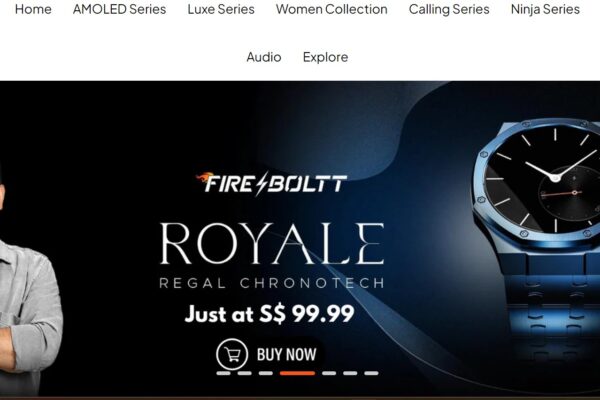Image resolution: width=600 pixels, height=400 pixels.
Task: Jump to fifth carousel slide indicator
Action: click(329, 373)
